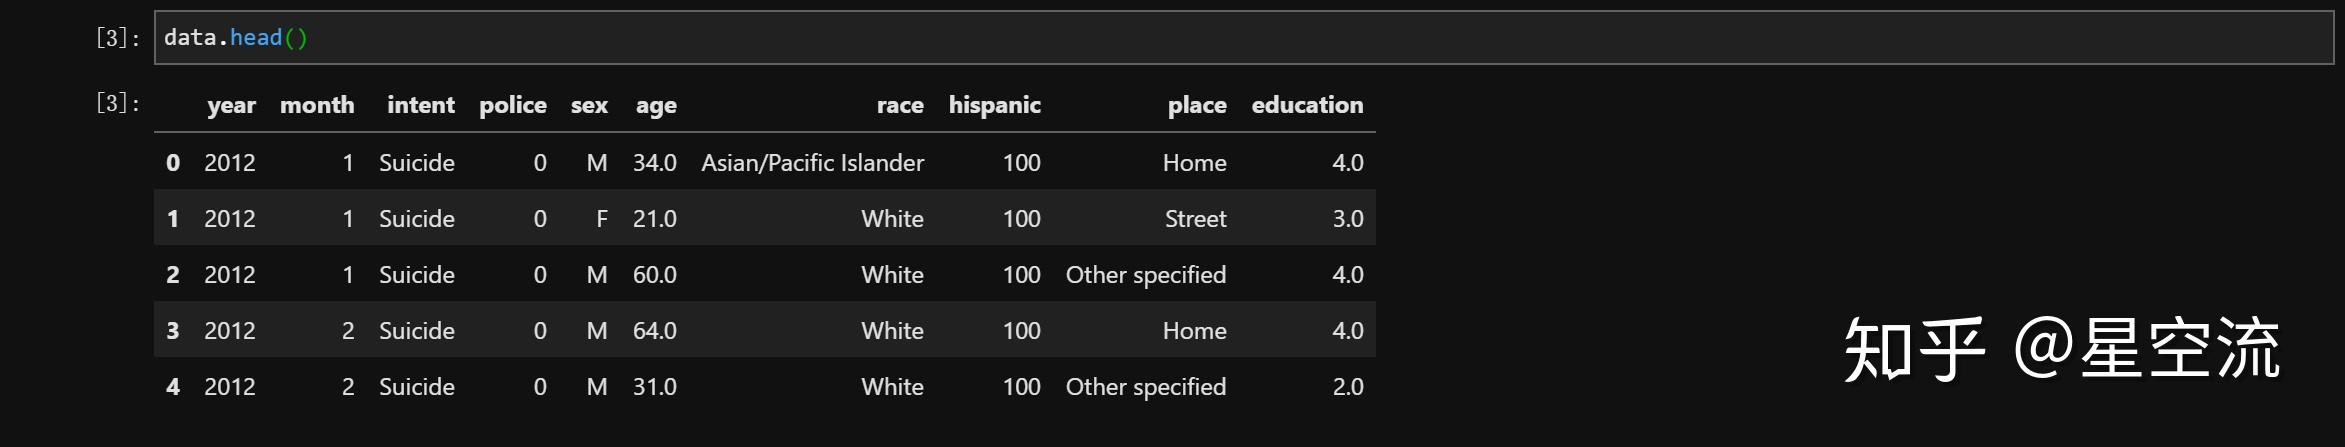Select the output prompt [3] label
This screenshot has height=447, width=2345.
[x=118, y=103]
